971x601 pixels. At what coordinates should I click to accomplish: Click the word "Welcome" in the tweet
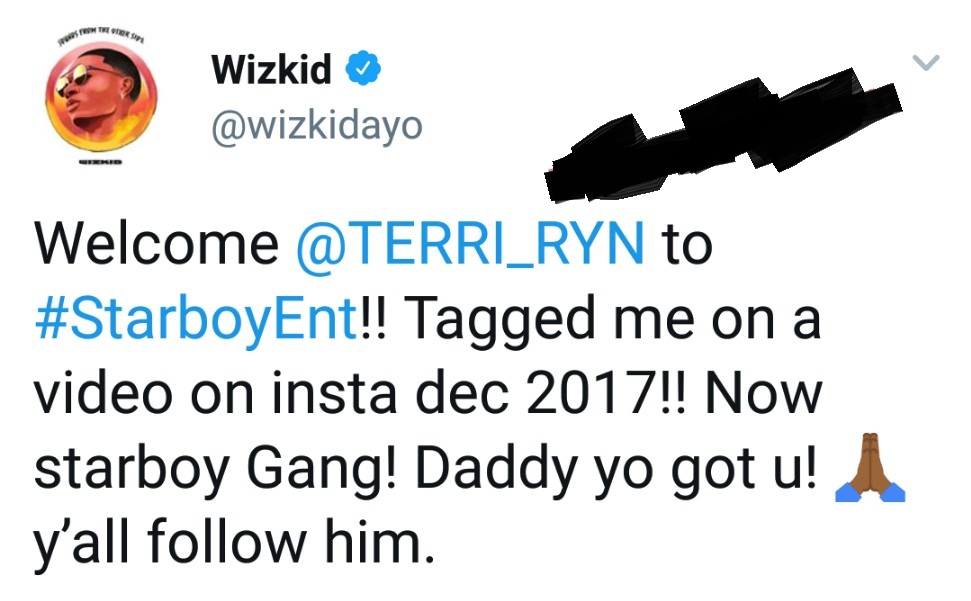[157, 246]
